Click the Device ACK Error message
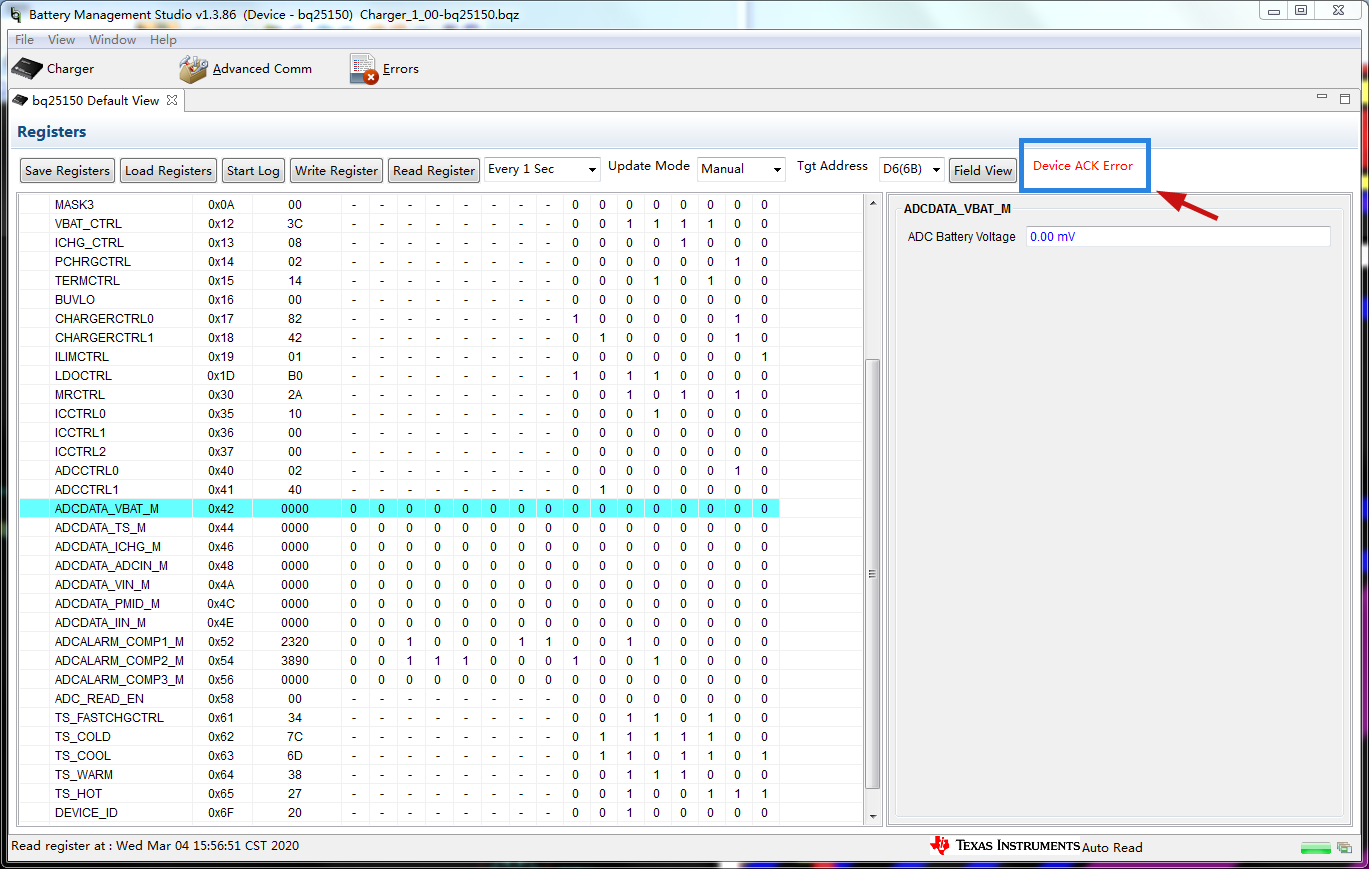This screenshot has height=869, width=1369. 1083,165
